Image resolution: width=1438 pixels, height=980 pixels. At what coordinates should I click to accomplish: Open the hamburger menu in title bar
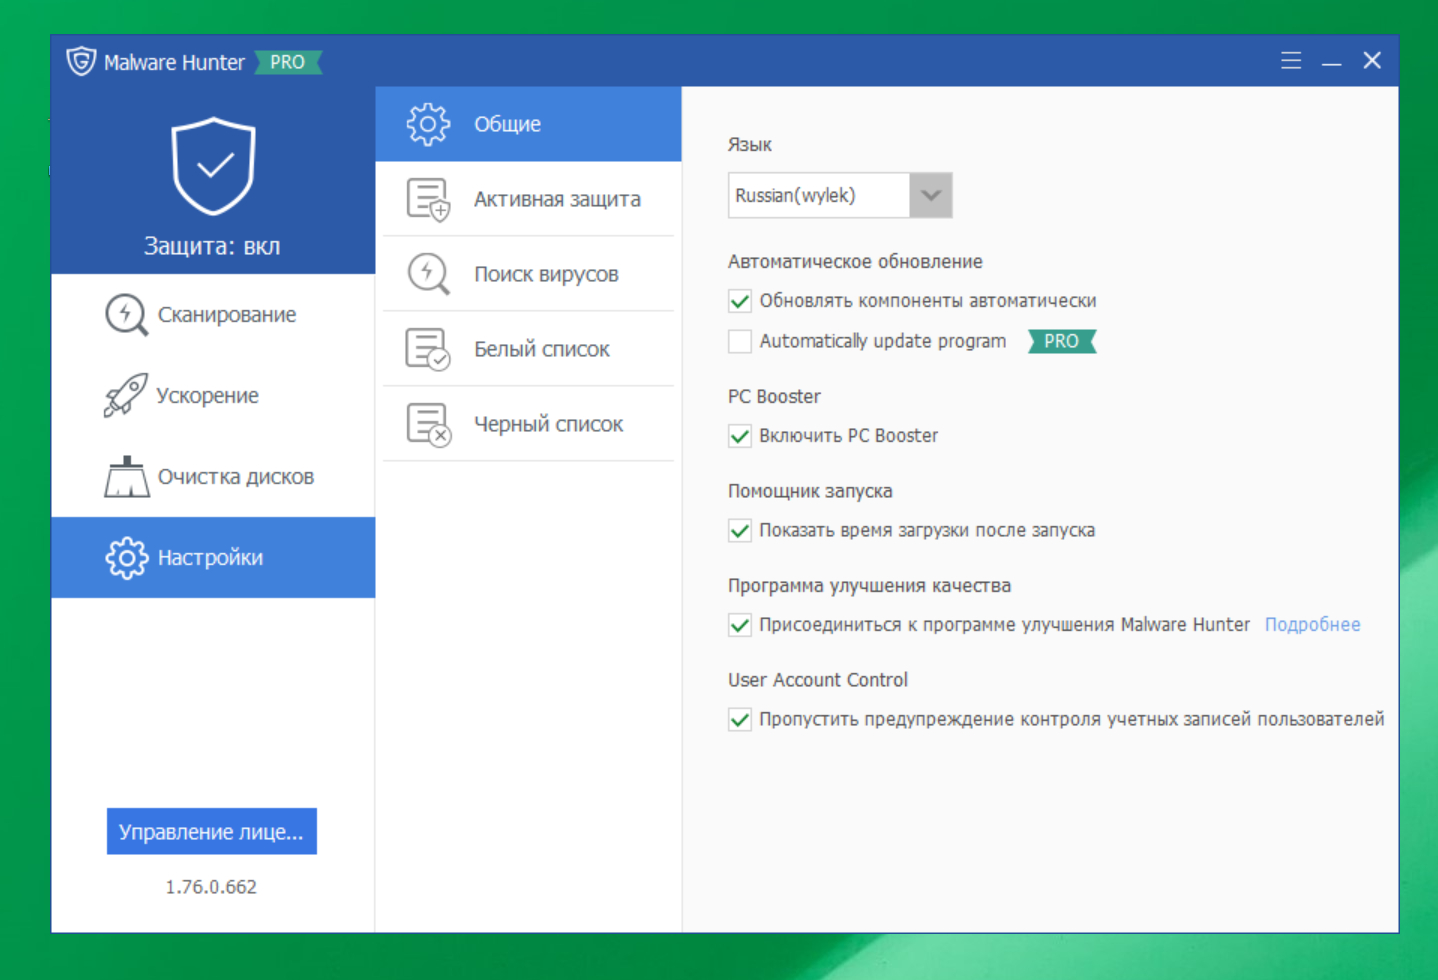point(1291,61)
